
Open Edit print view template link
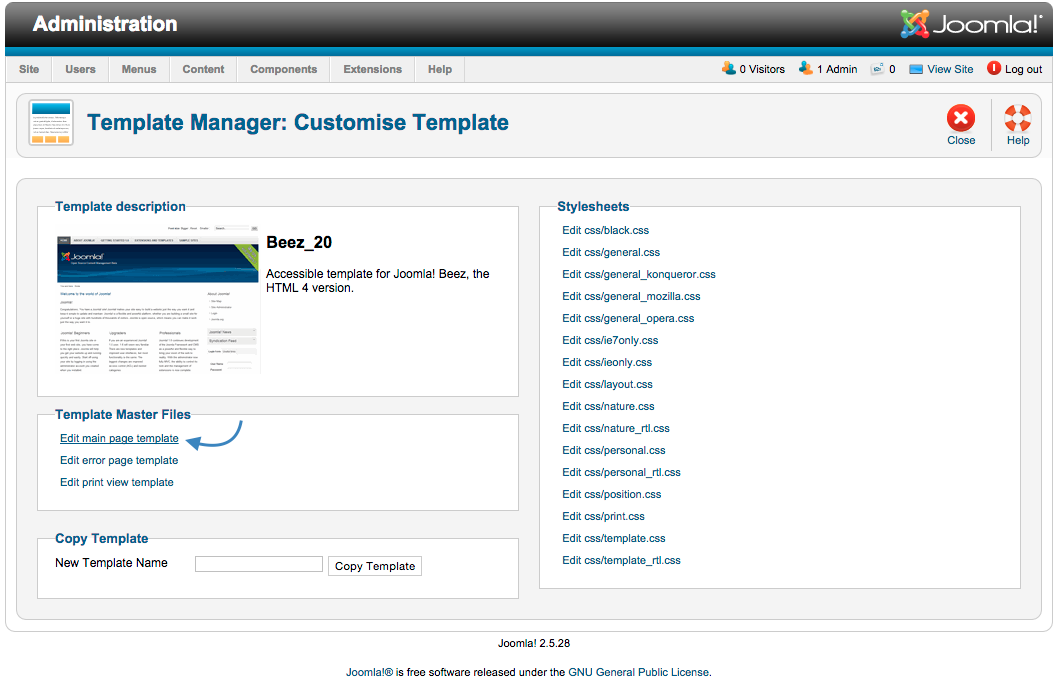tap(117, 482)
